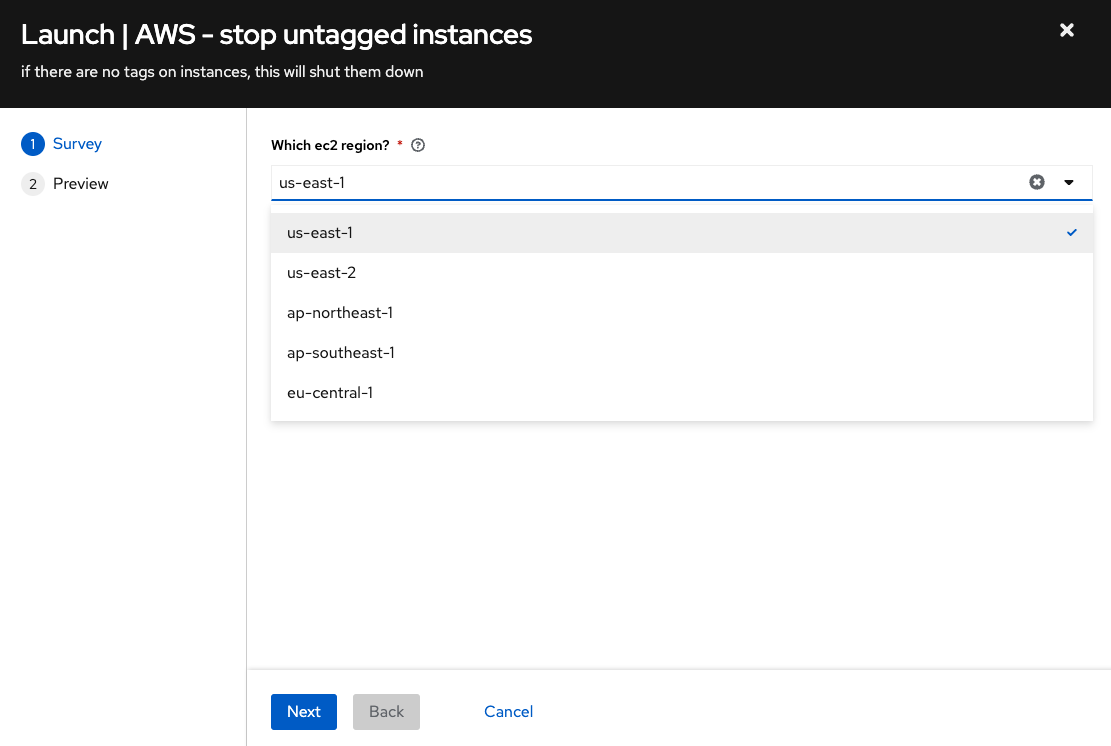Click the checkmark beside us-east-1
The image size is (1111, 746).
coord(1071,232)
